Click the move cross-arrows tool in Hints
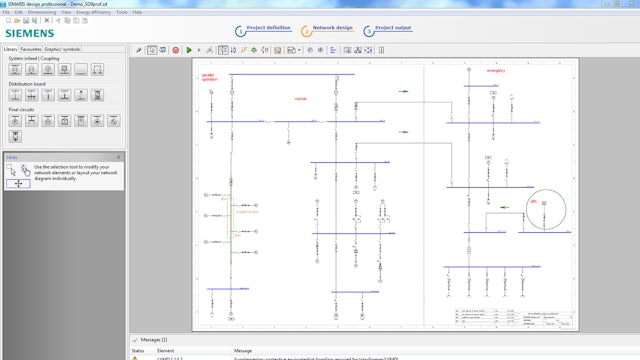The width and height of the screenshot is (640, 360). 18,184
